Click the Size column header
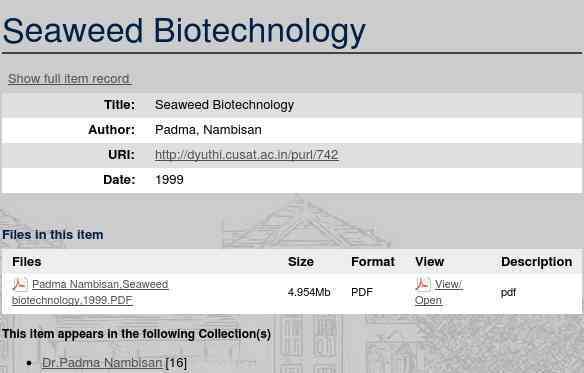 [301, 262]
